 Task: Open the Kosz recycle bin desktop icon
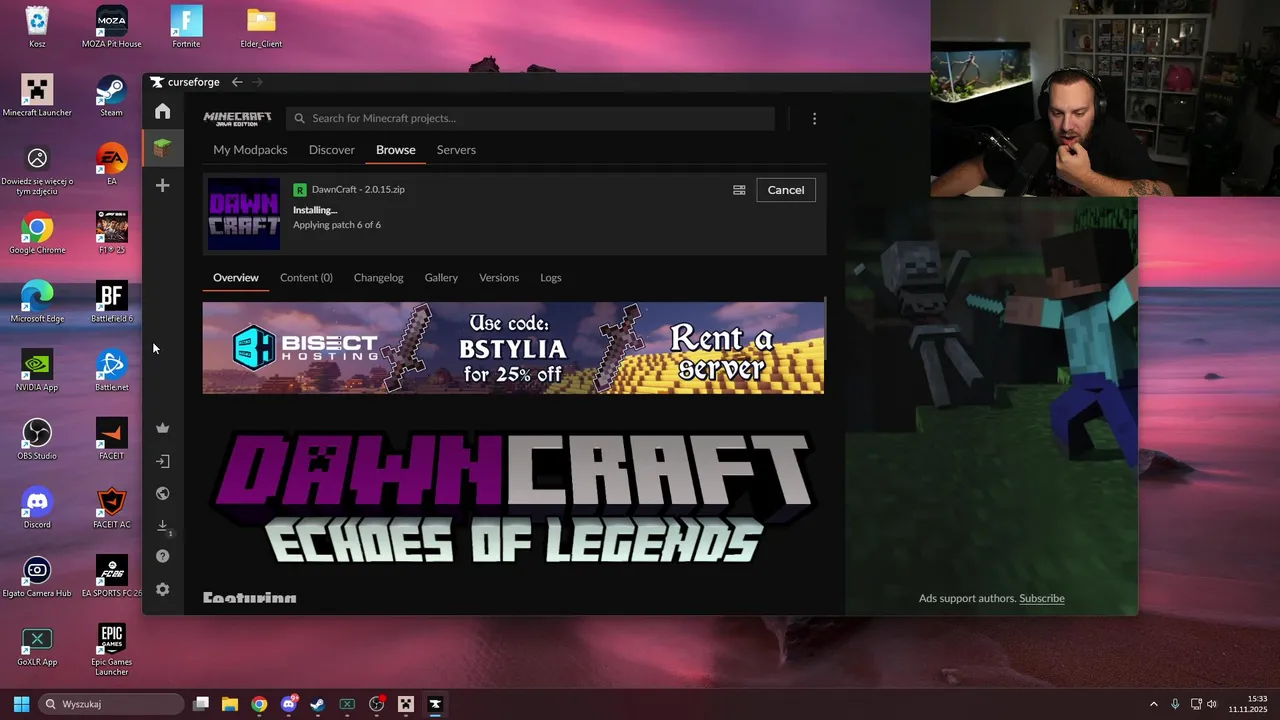tap(37, 27)
